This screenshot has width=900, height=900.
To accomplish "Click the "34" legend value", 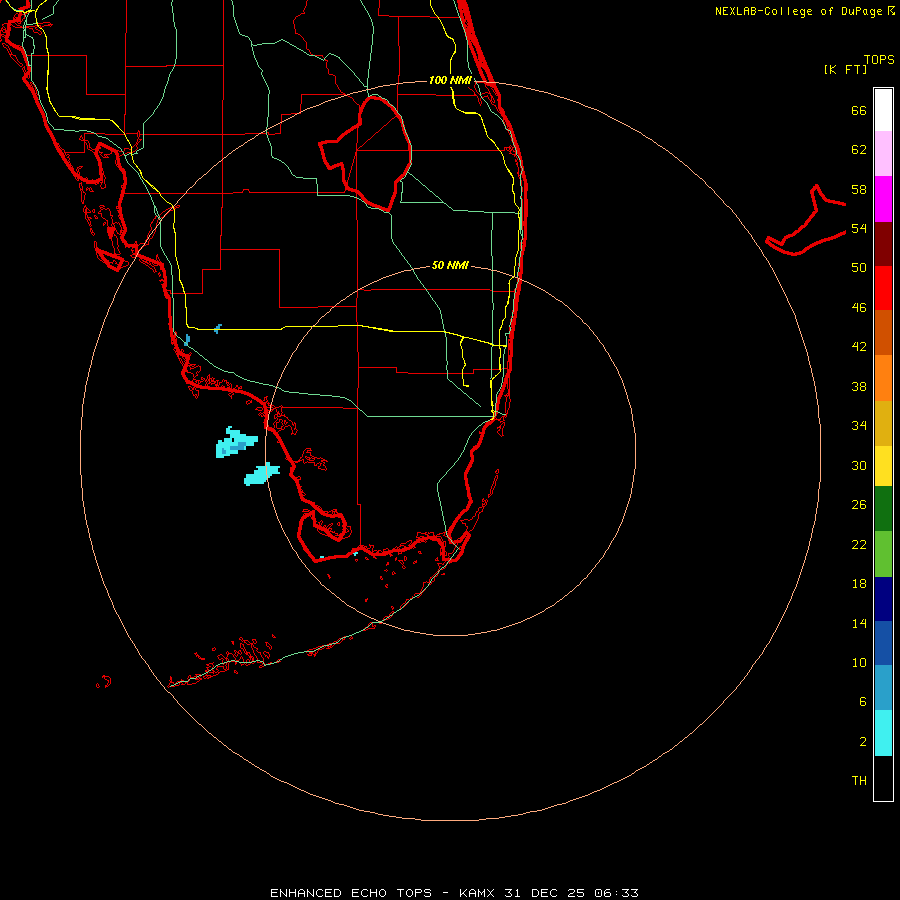I will (859, 425).
